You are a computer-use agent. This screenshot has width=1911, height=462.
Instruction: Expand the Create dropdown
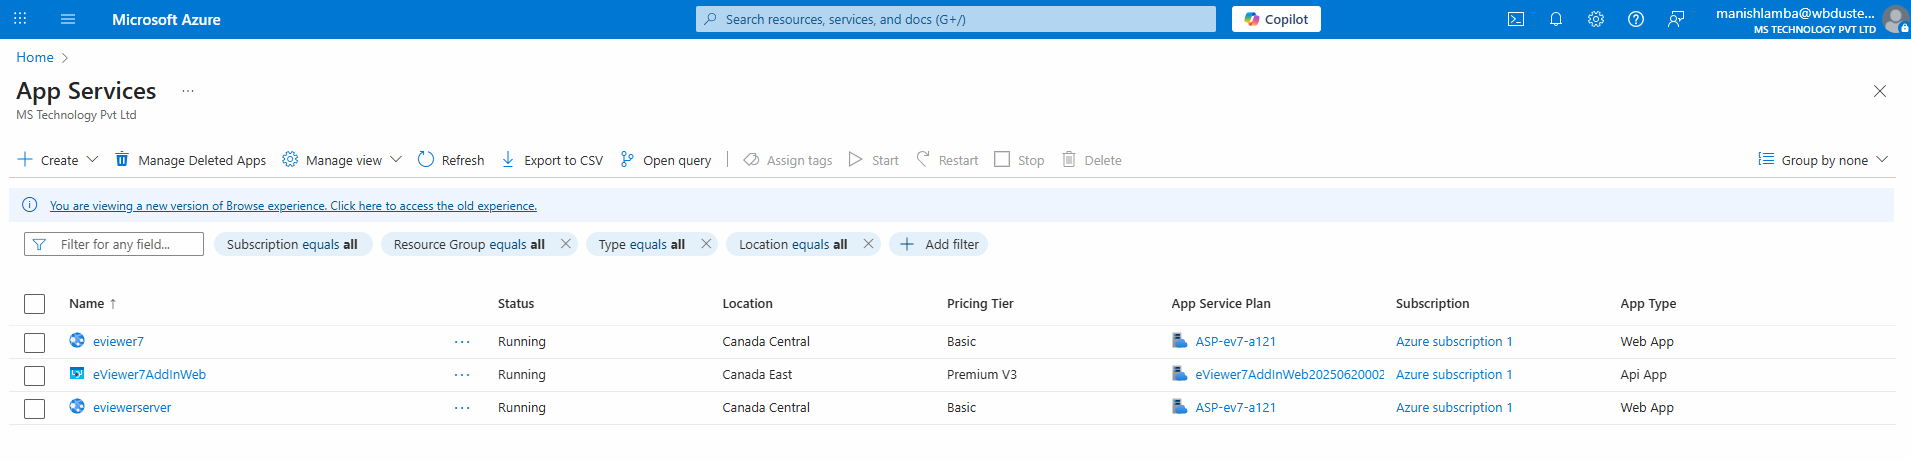coord(58,160)
